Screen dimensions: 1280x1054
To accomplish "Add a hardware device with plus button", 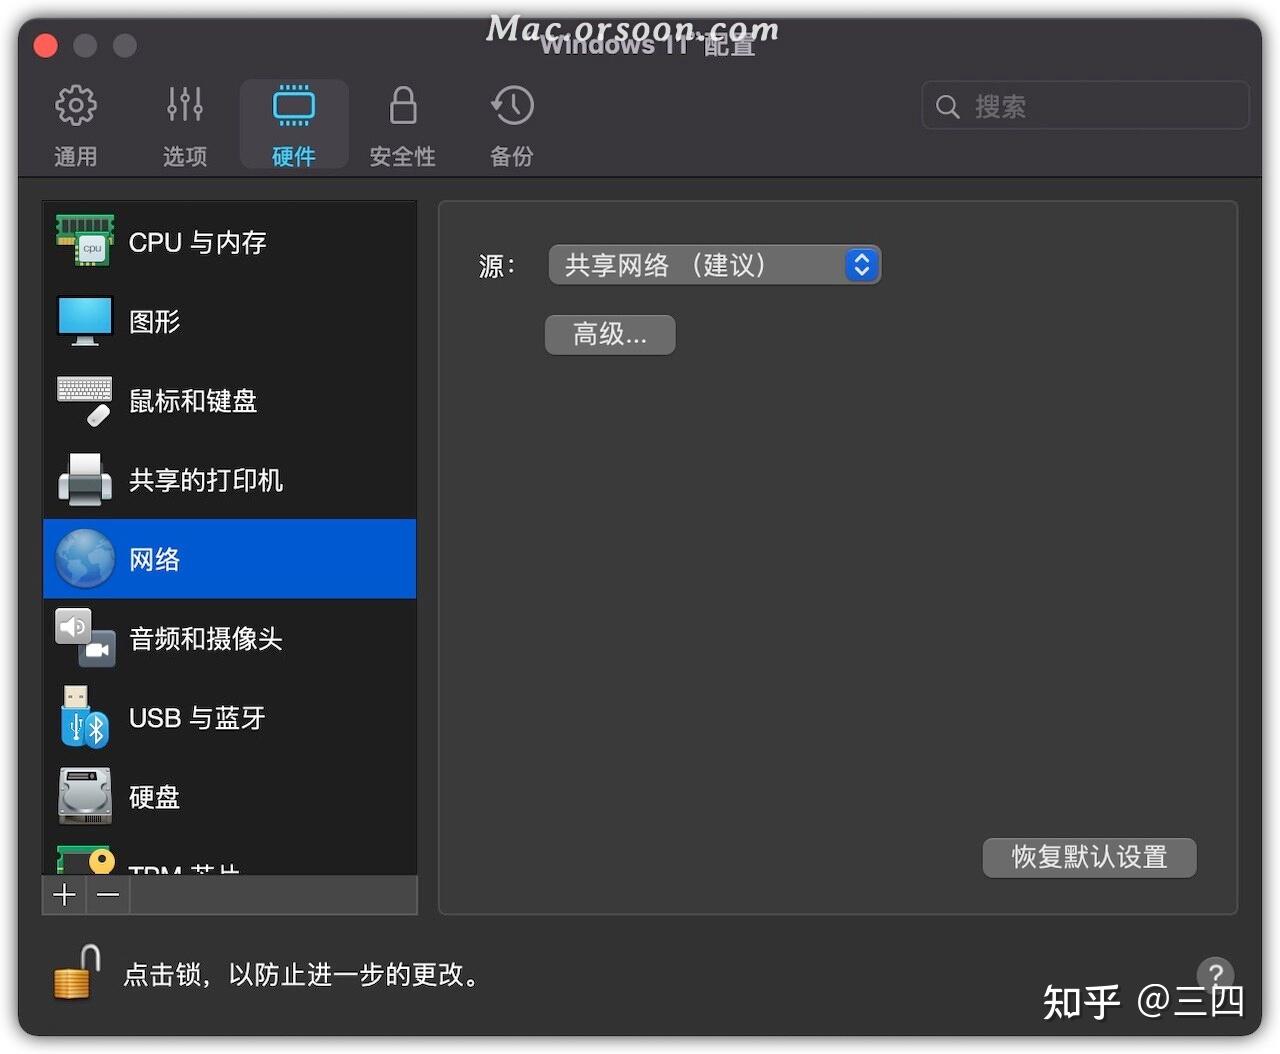I will [65, 895].
